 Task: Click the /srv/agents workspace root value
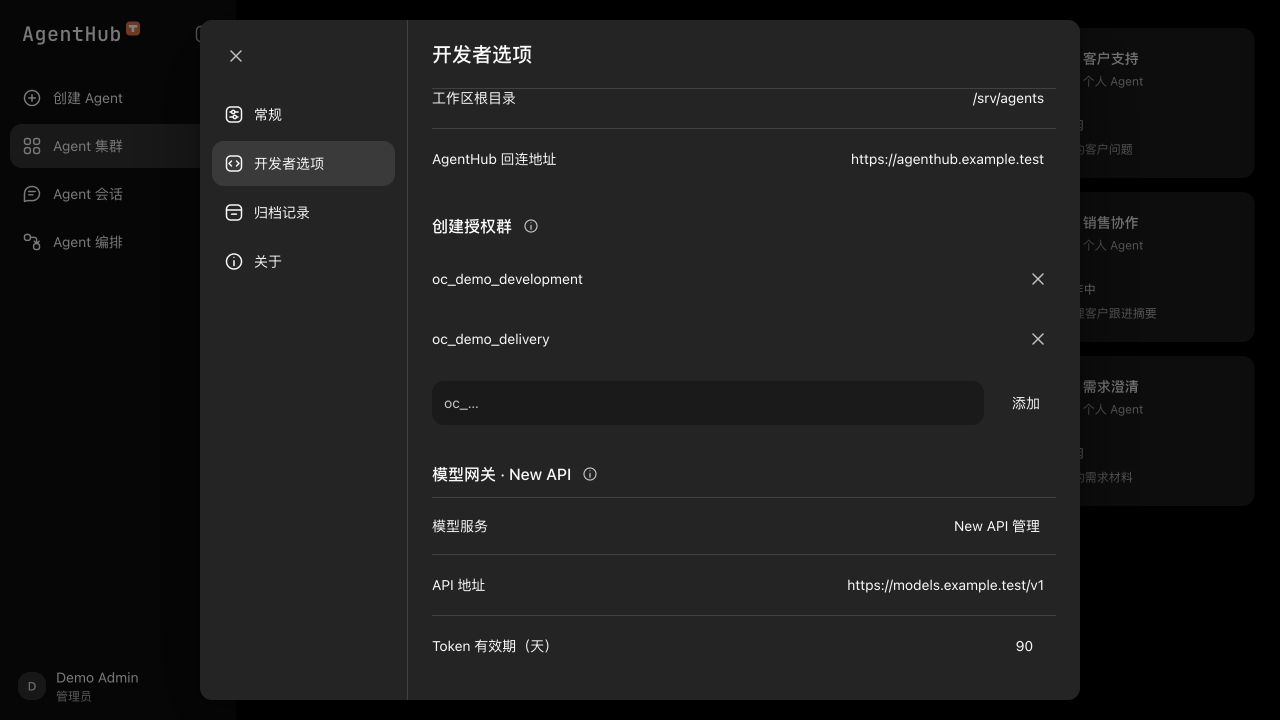pos(1008,98)
